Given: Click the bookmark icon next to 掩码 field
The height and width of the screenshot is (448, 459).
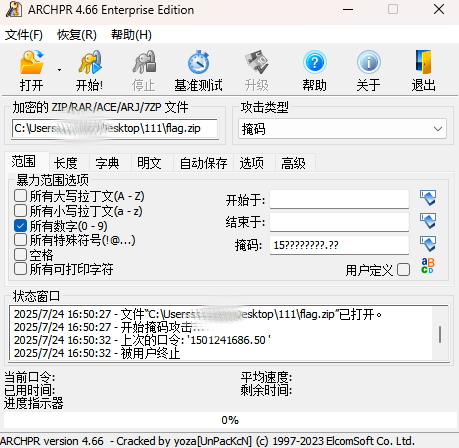Looking at the screenshot, I should 428,244.
